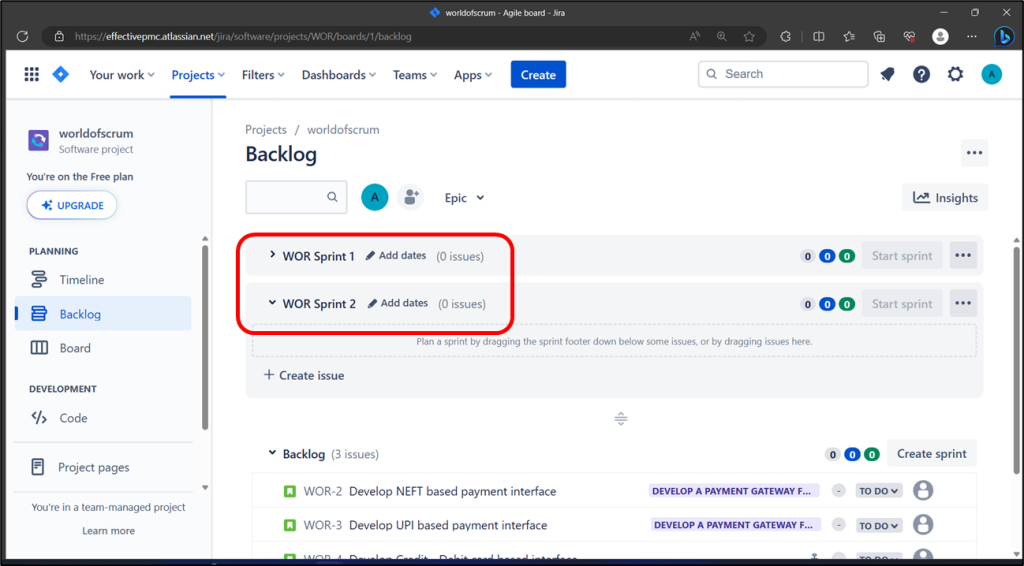Open Project pages in sidebar

(103, 467)
